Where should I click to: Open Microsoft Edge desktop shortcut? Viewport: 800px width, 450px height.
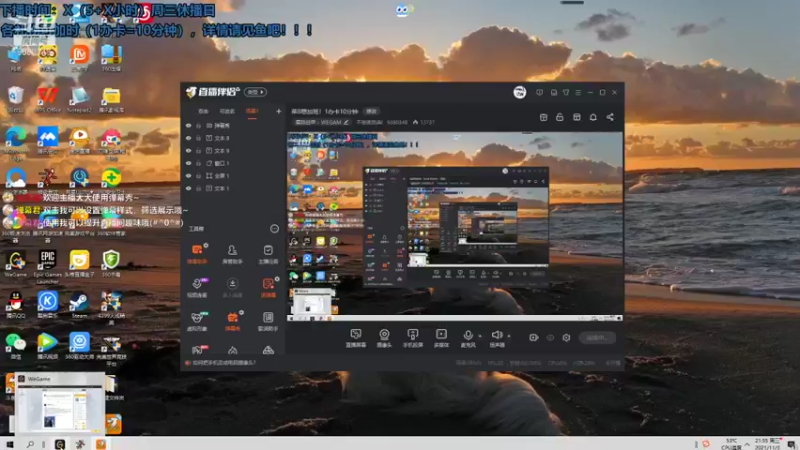(16, 143)
